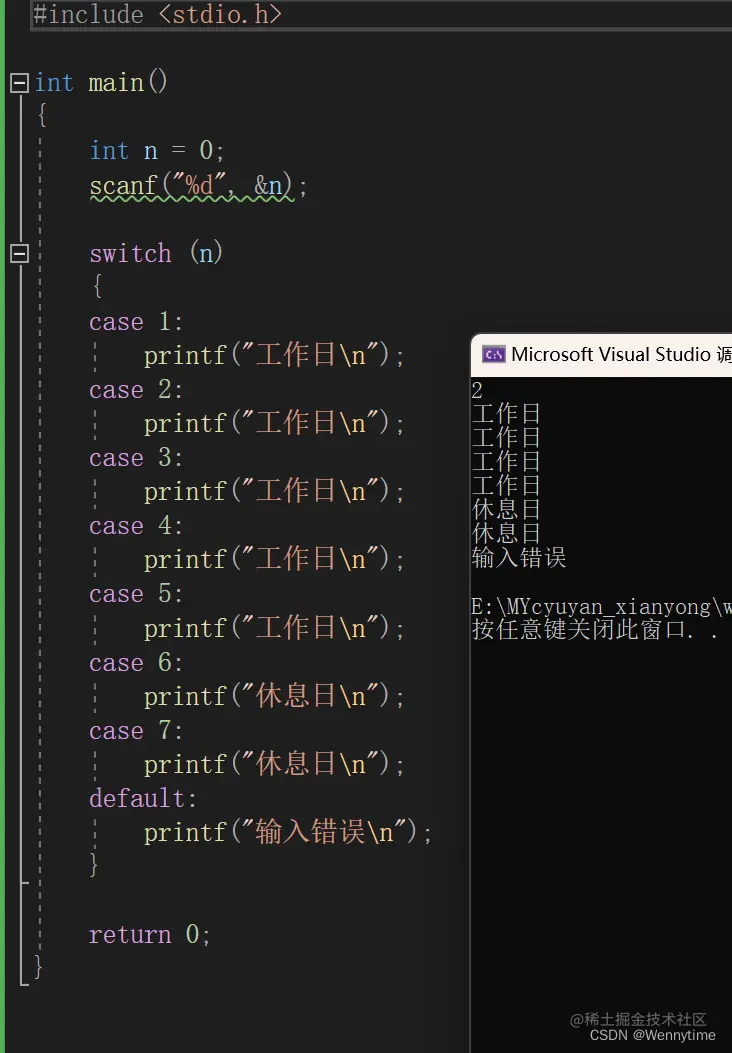
Task: Click the case 6: label
Action: [x=136, y=663]
